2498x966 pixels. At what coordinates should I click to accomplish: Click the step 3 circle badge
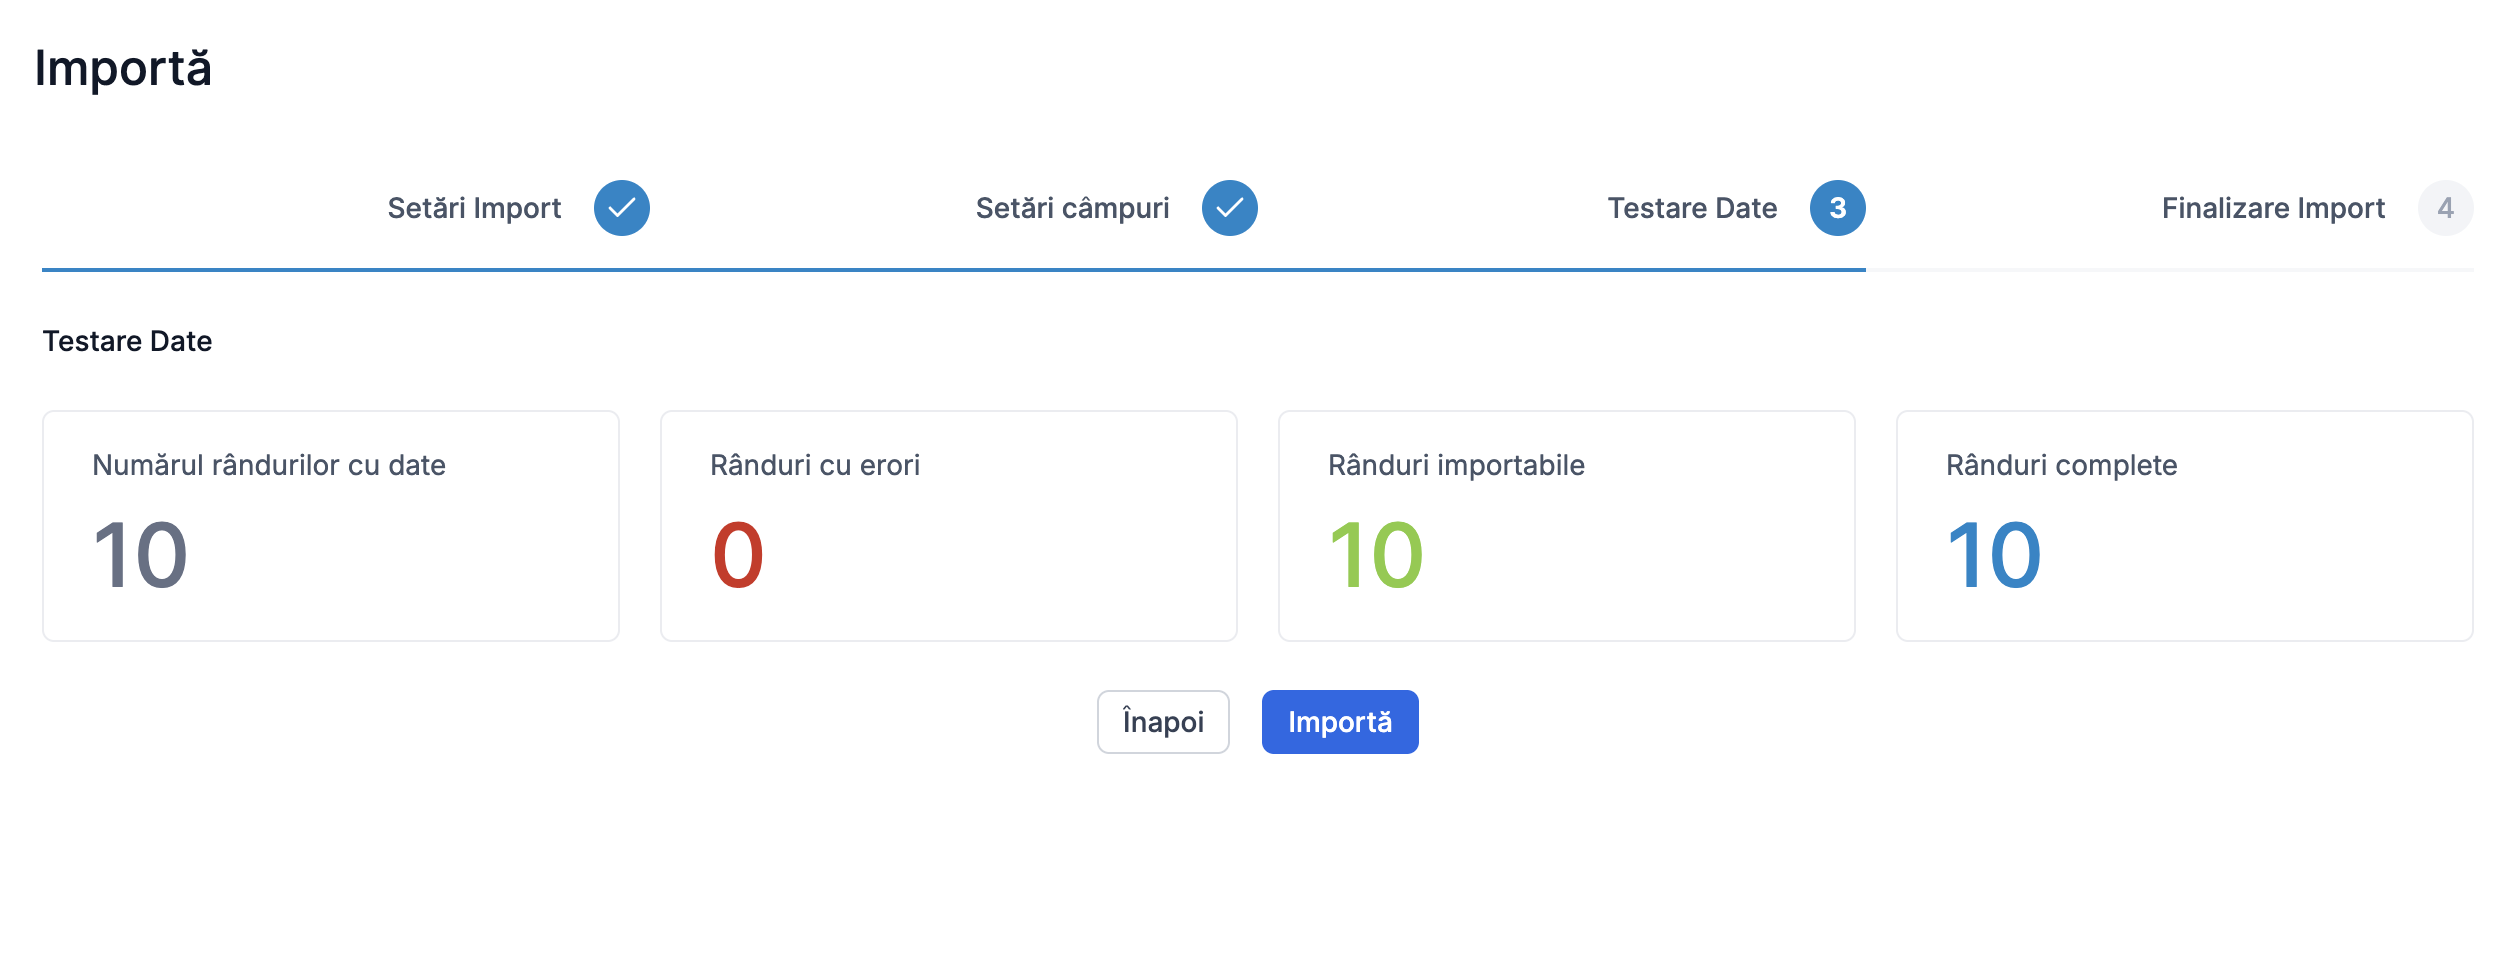[1837, 208]
